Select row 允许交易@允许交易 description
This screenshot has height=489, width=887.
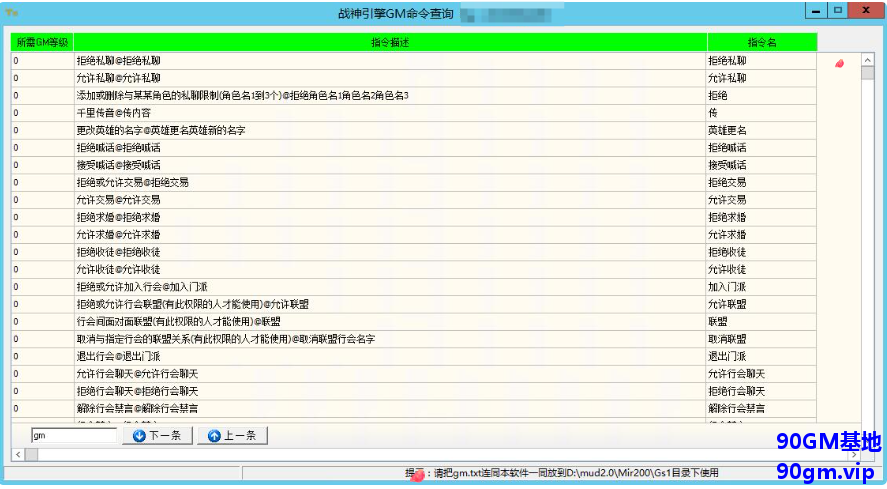point(390,200)
